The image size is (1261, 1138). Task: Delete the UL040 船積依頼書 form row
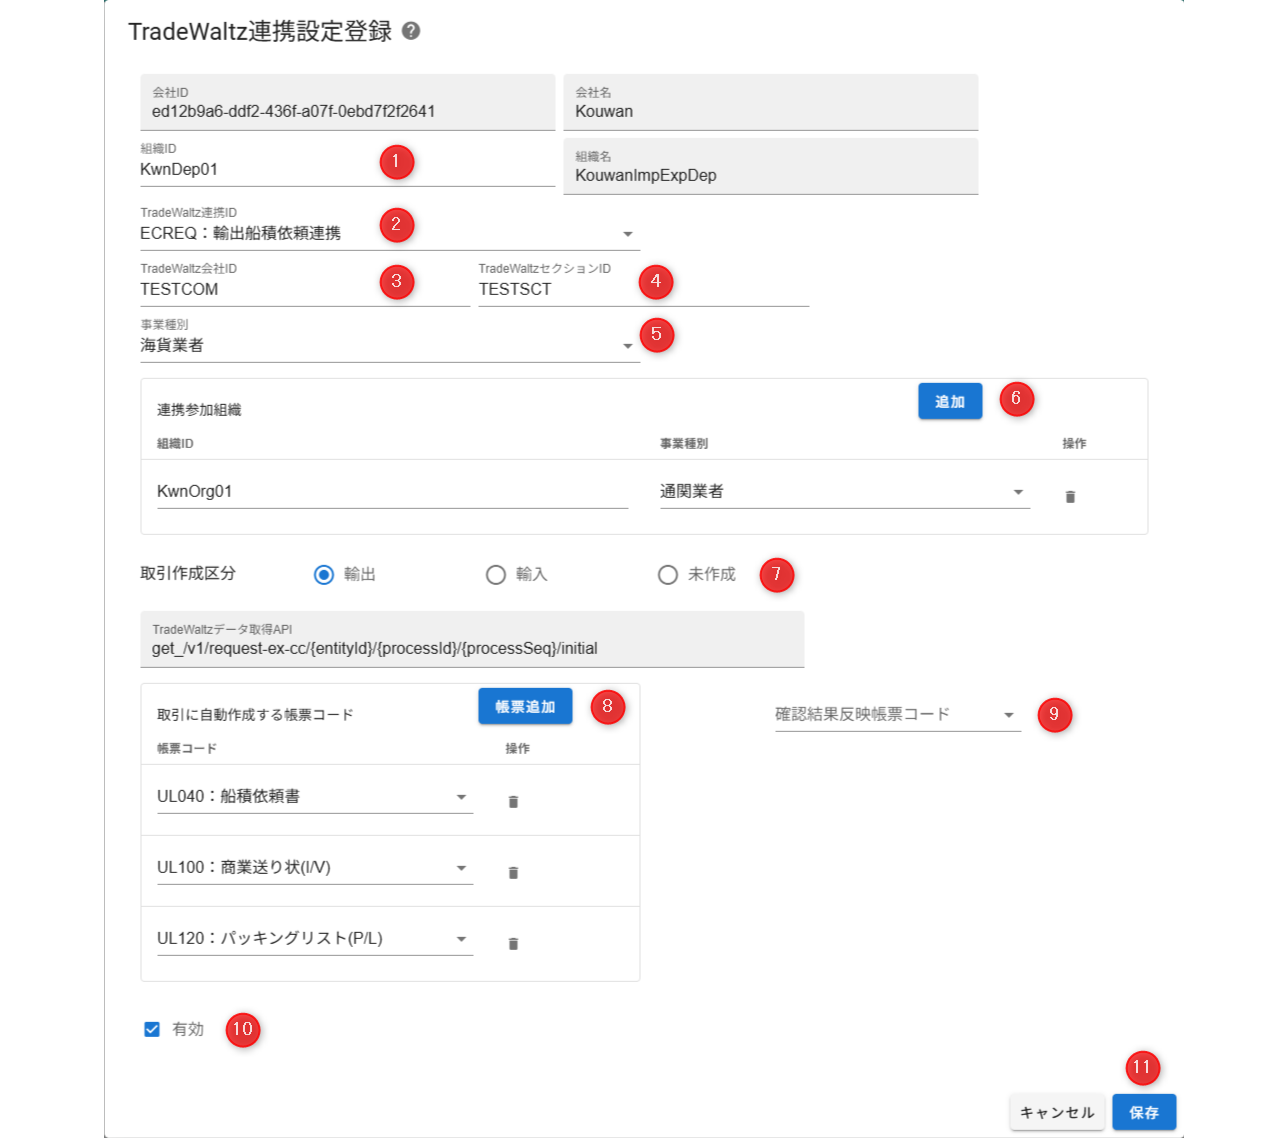tap(513, 802)
